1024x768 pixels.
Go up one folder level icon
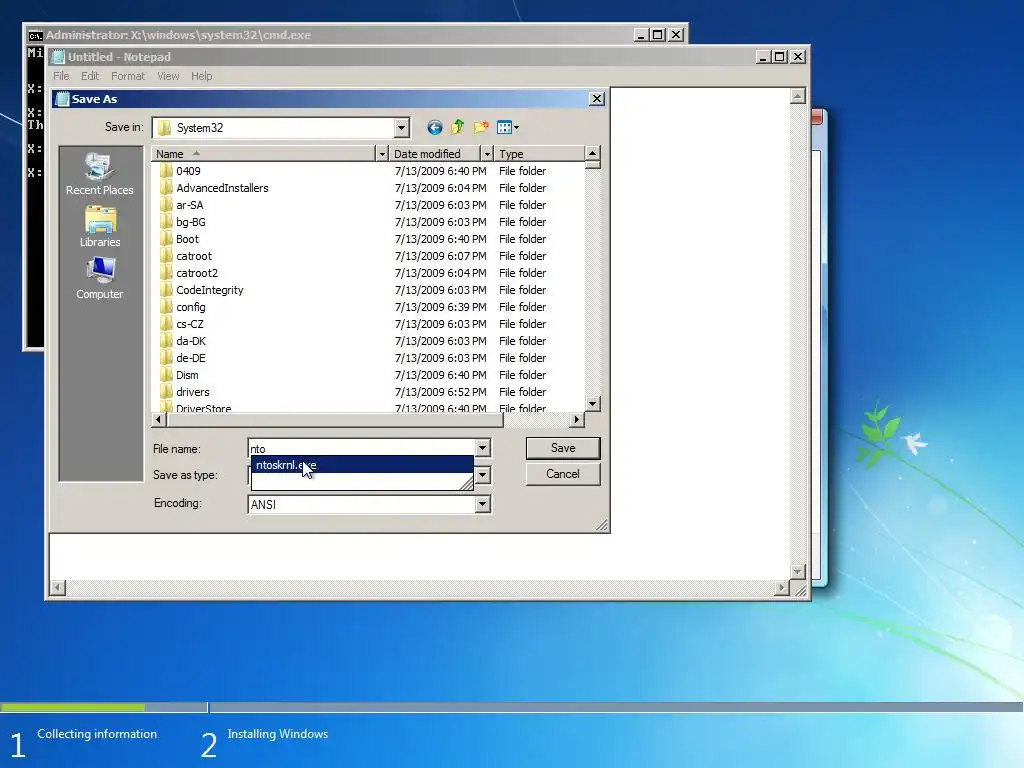pyautogui.click(x=457, y=127)
